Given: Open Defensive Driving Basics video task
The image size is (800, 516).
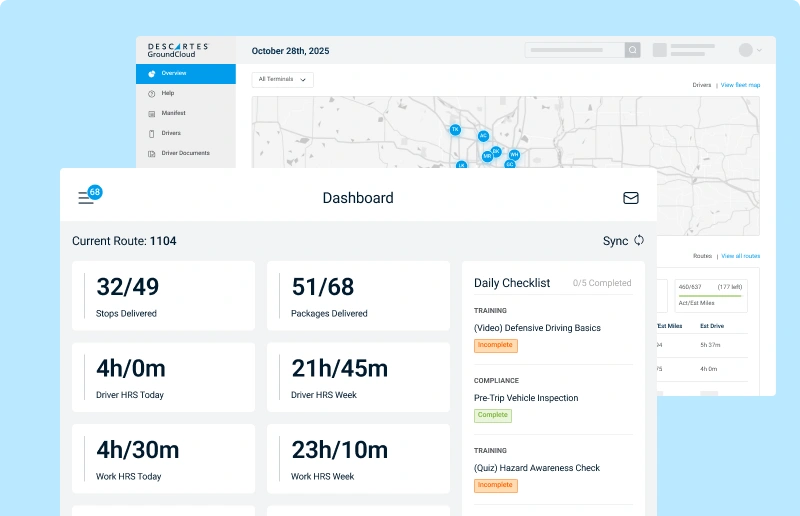Looking at the screenshot, I should (537, 328).
